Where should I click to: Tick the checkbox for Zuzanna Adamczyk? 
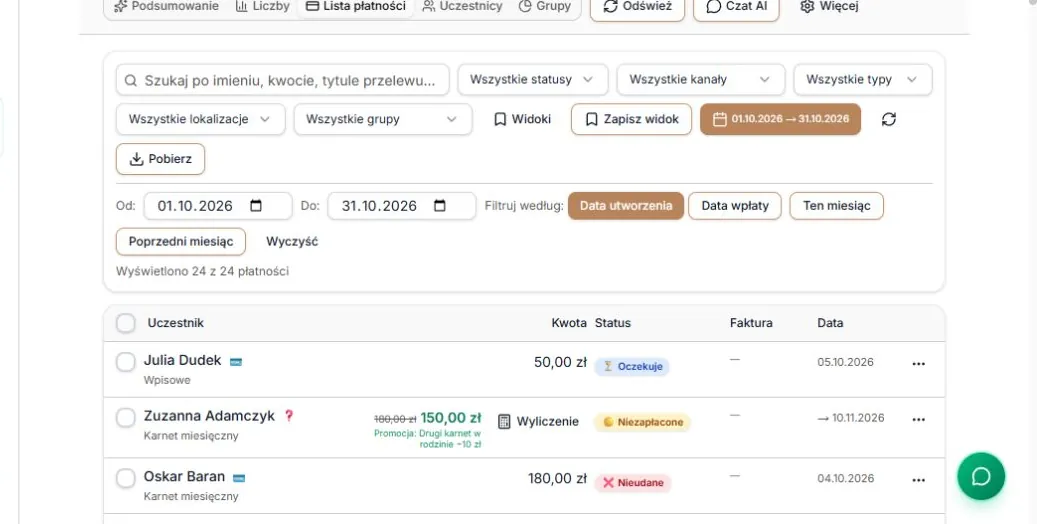126,417
